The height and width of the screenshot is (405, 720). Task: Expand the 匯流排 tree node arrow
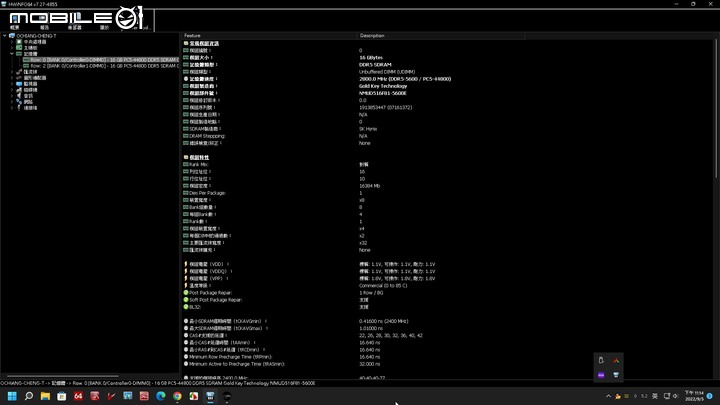click(12, 72)
